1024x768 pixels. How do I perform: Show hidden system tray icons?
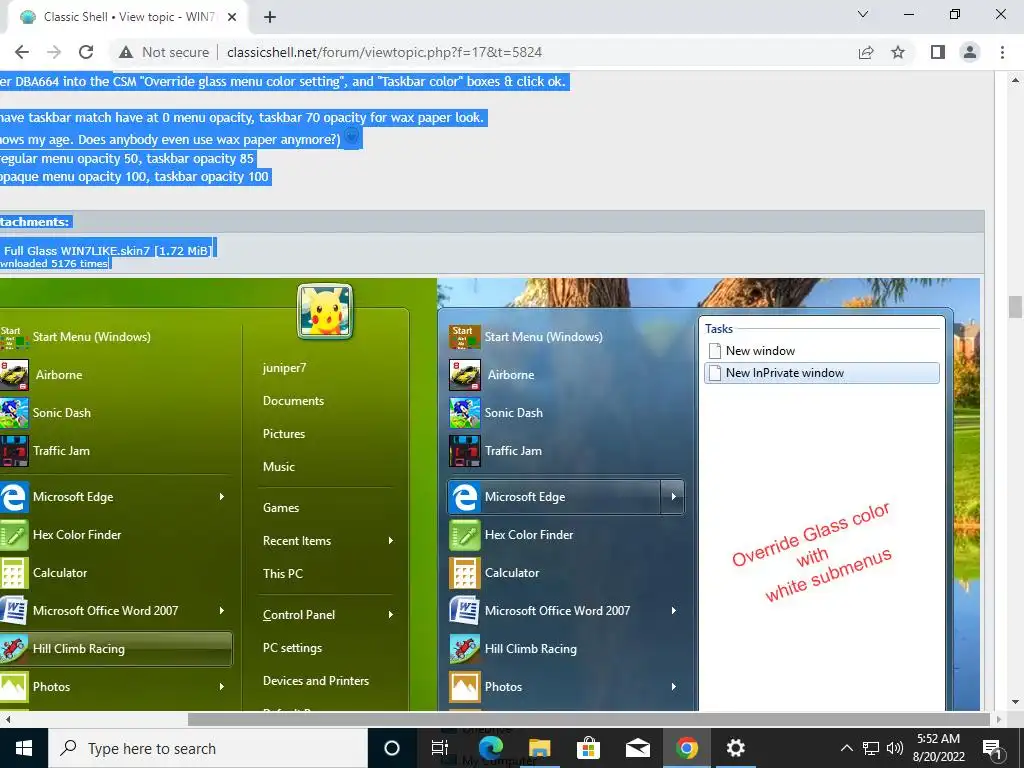click(846, 748)
